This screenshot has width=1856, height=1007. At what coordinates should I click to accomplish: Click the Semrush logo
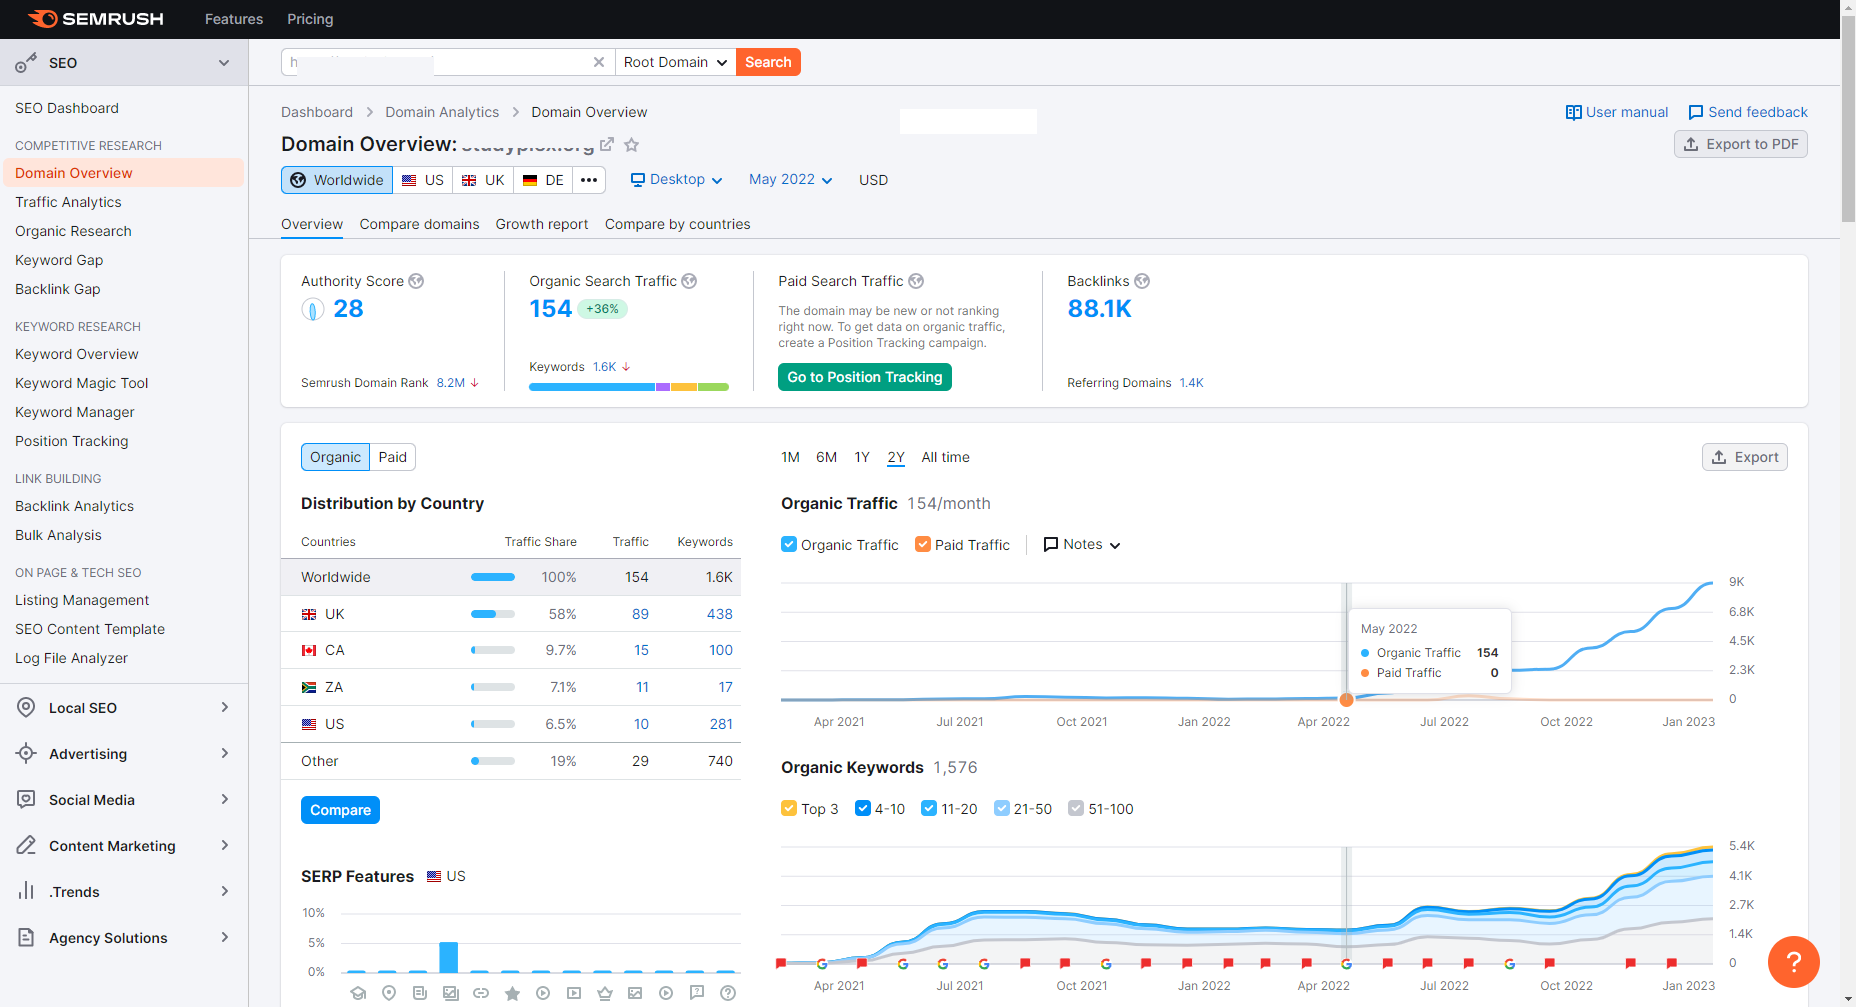click(95, 19)
